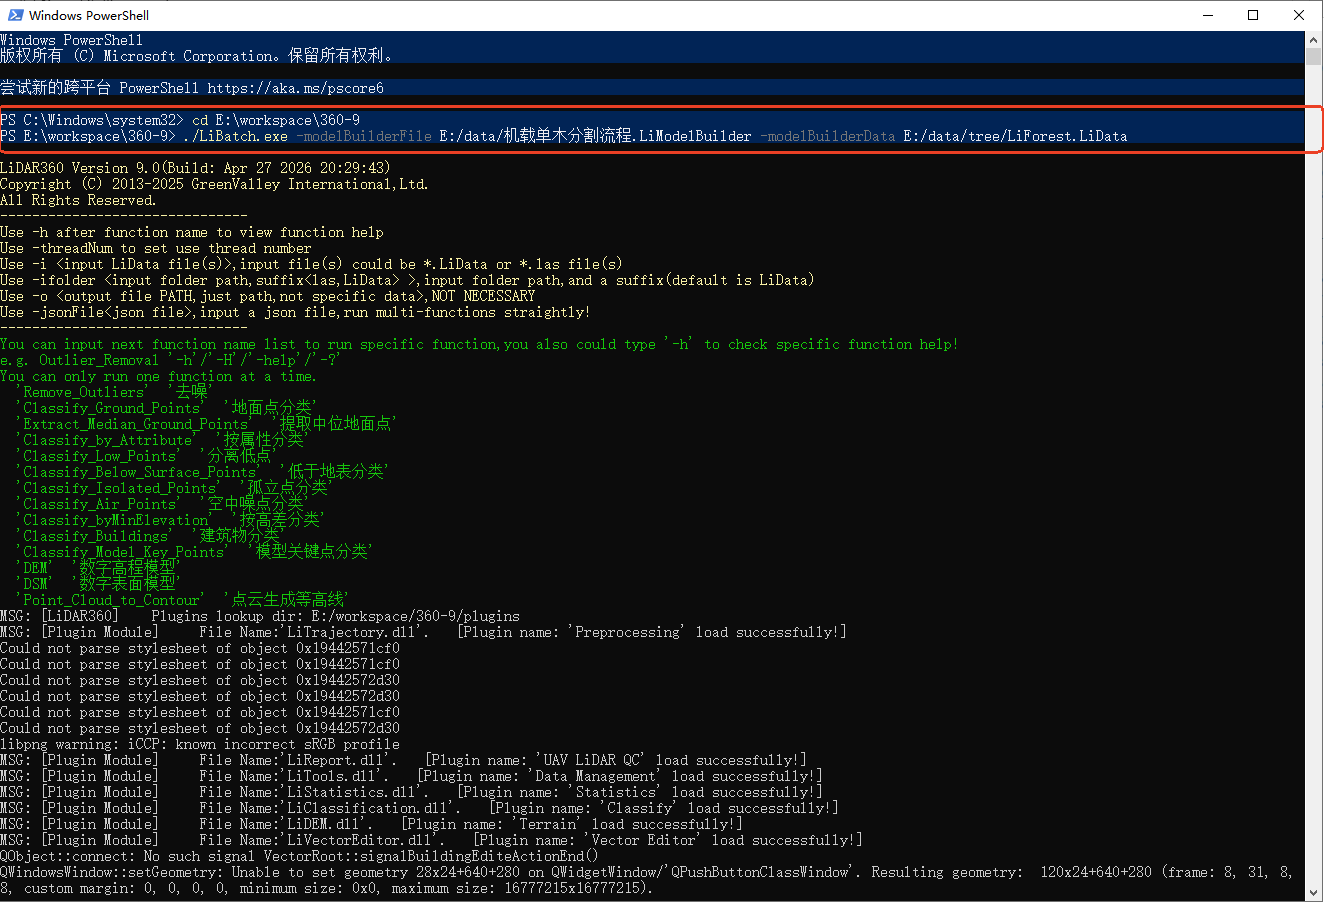1324x902 pixels.
Task: Click the scrollbar up arrow
Action: (x=1313, y=40)
